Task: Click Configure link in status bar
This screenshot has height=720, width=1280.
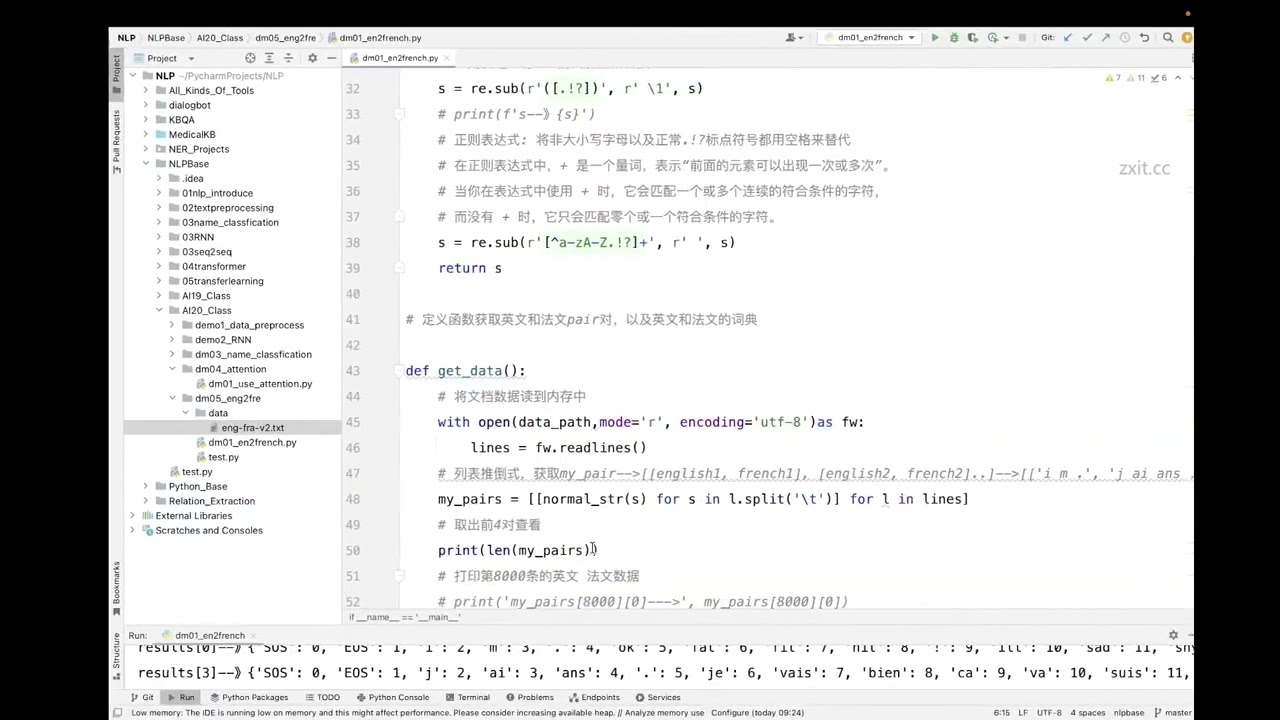Action: coord(730,713)
